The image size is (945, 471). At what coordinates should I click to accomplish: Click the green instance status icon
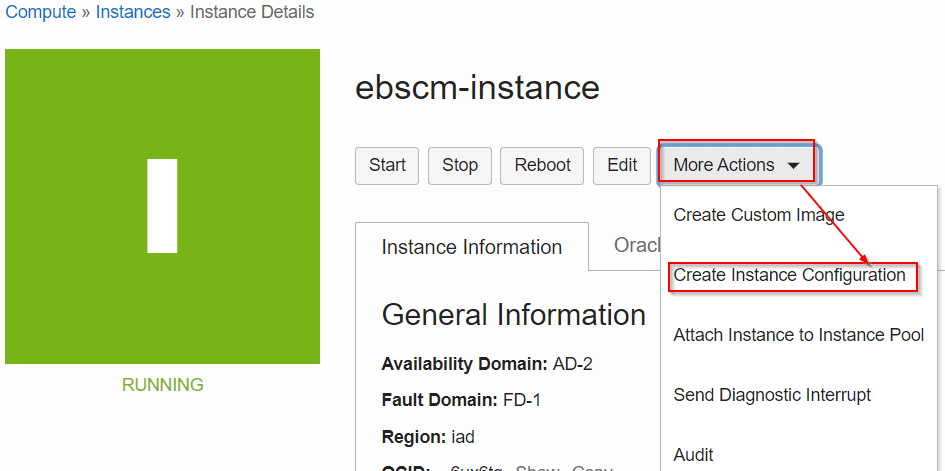pyautogui.click(x=162, y=206)
